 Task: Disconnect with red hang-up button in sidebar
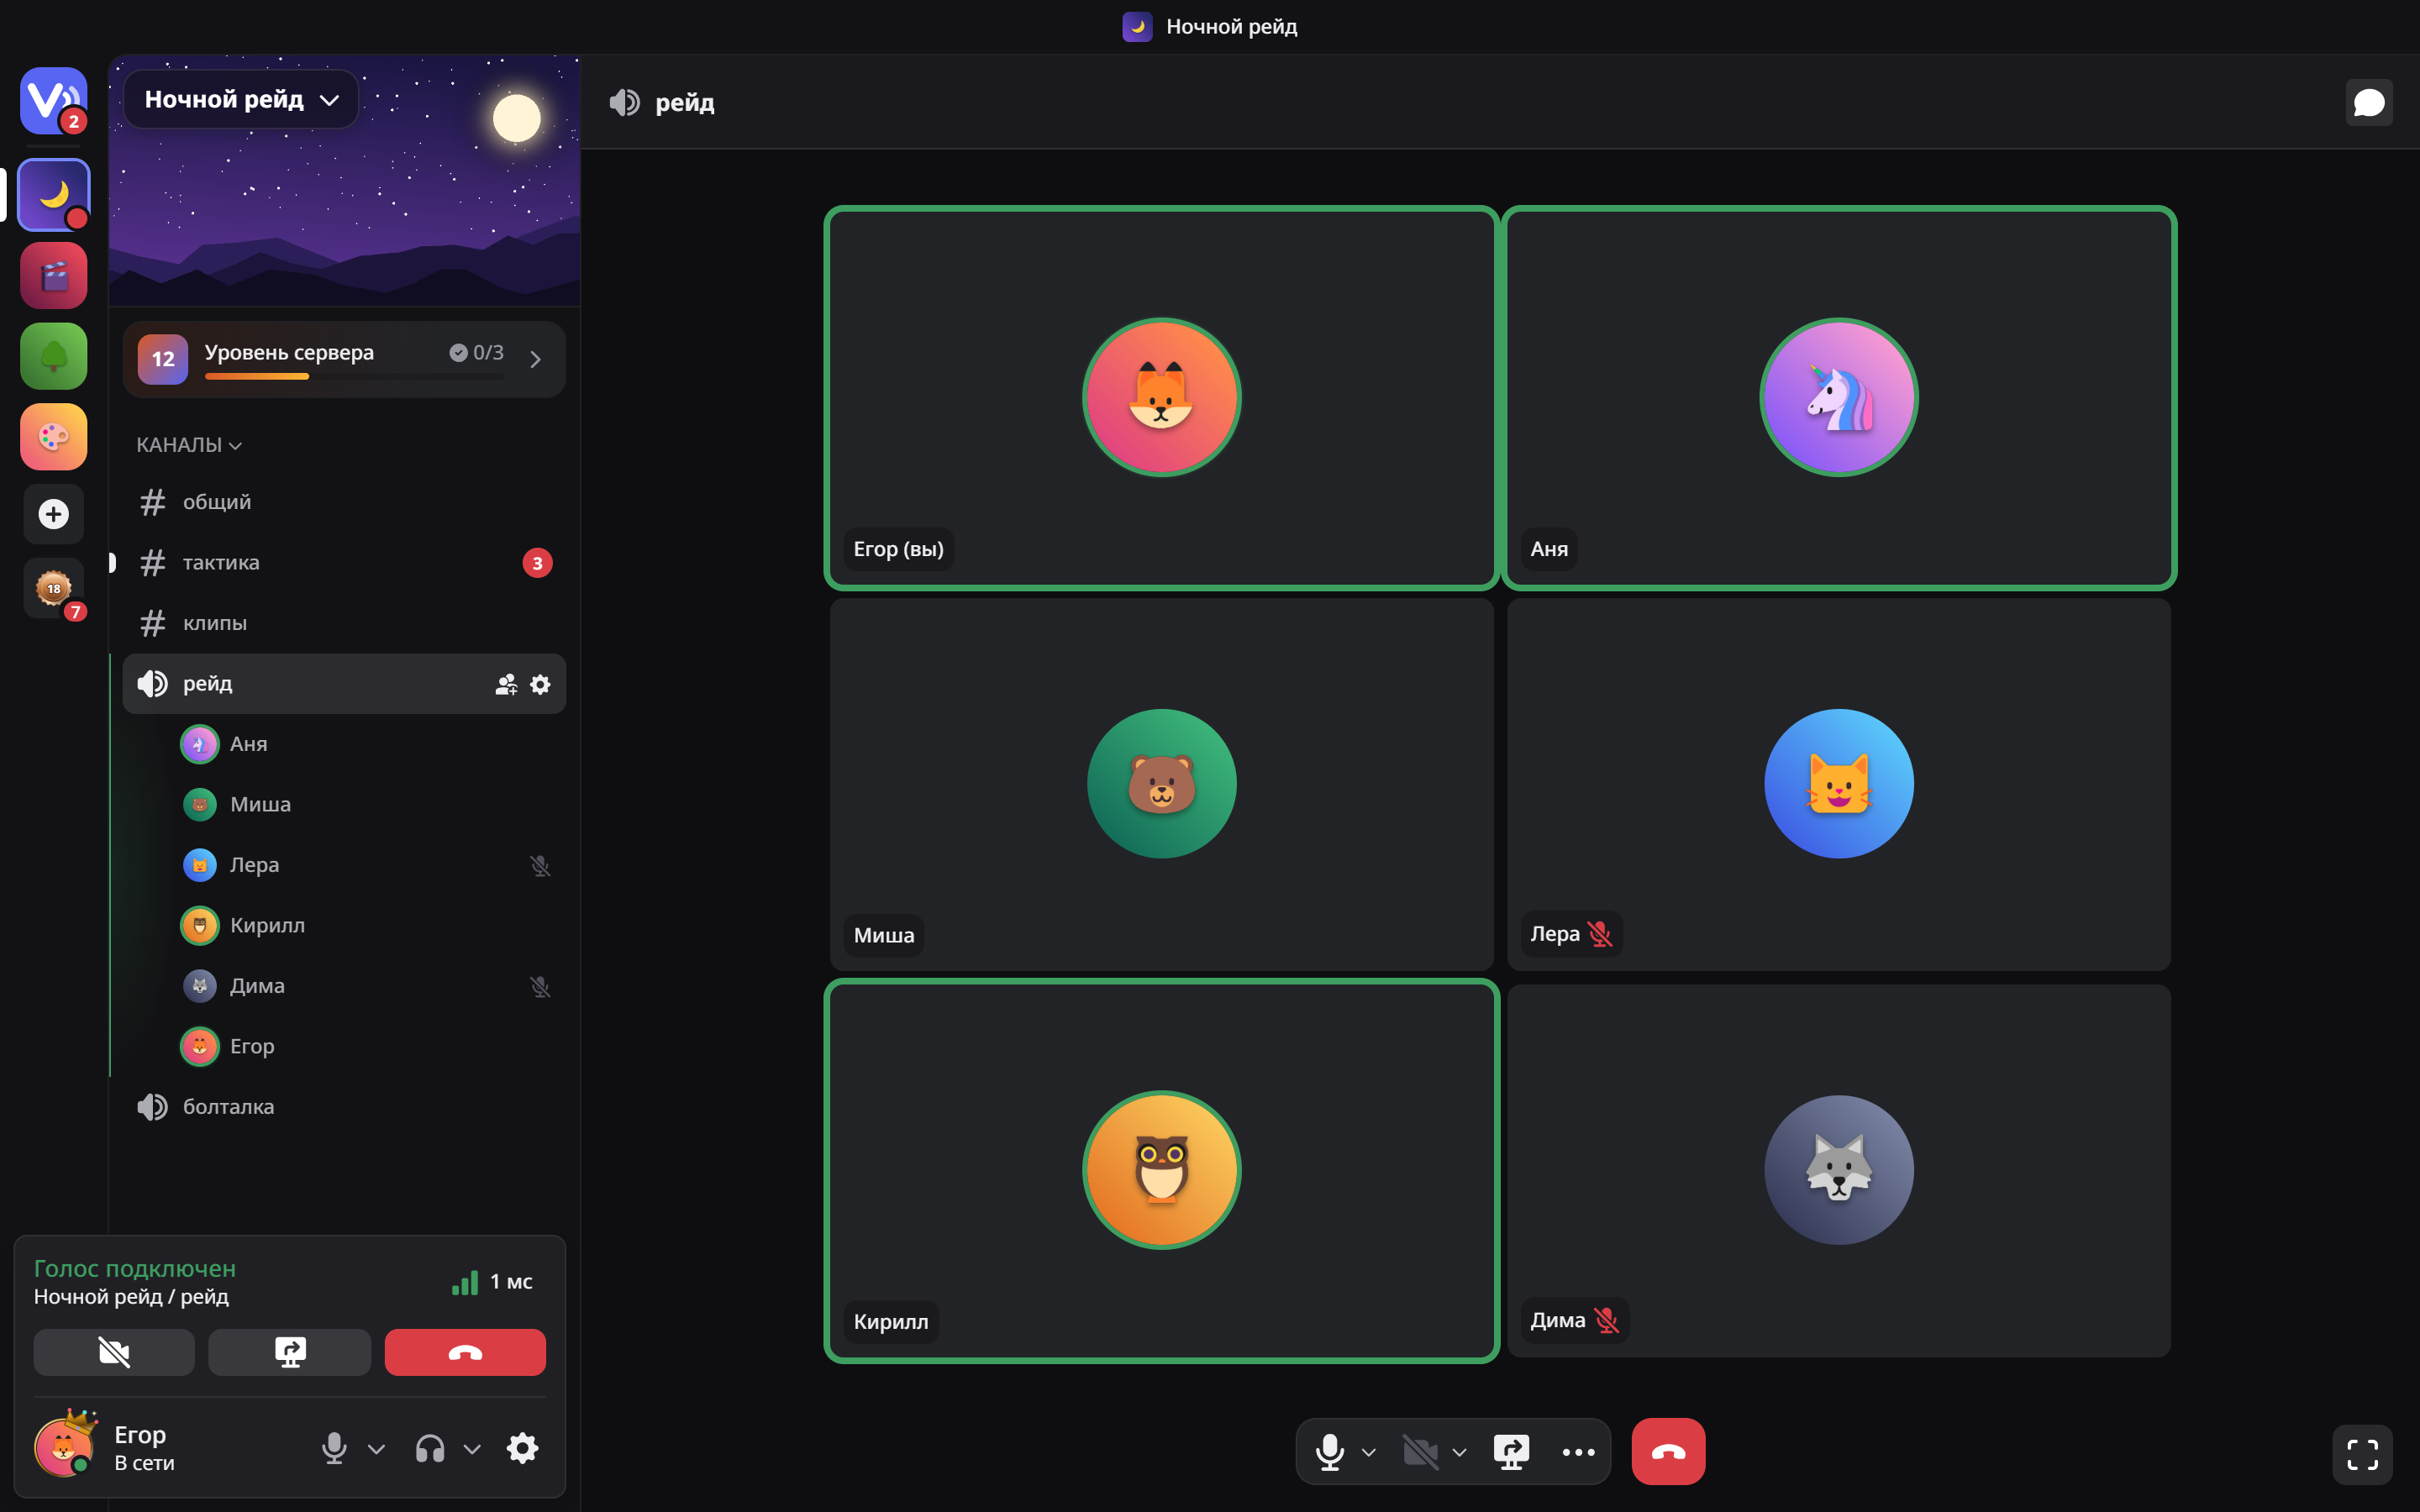coord(465,1352)
